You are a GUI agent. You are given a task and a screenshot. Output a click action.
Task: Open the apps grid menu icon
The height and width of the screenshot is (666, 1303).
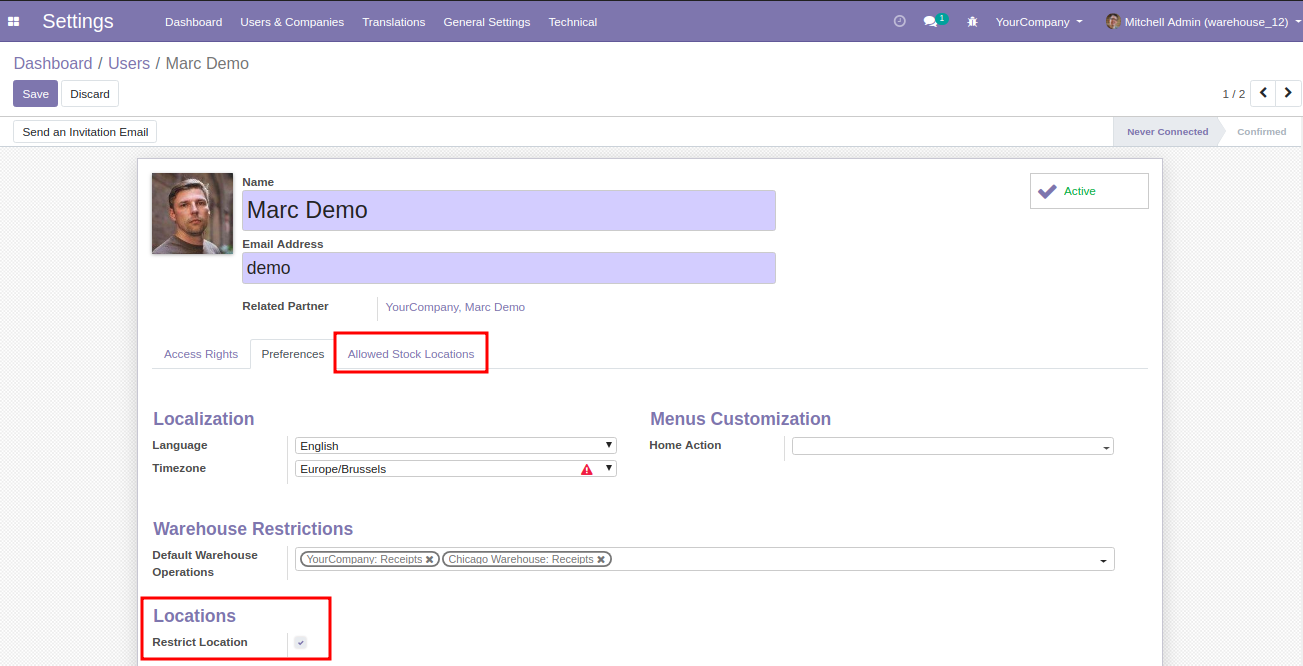coord(14,21)
